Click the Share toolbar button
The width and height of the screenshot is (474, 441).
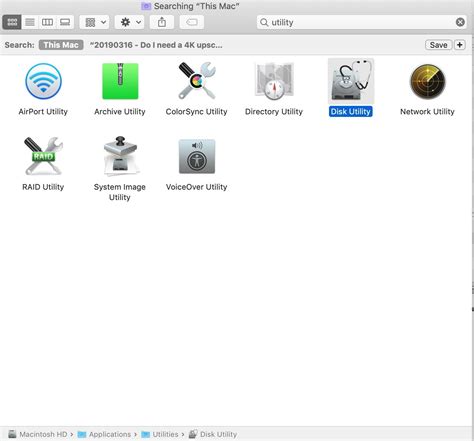pos(162,22)
